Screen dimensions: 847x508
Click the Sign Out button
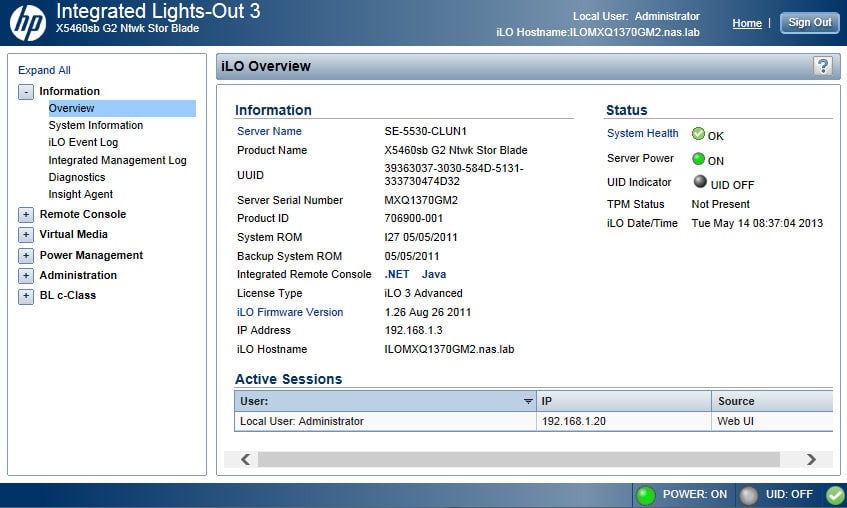tap(810, 23)
